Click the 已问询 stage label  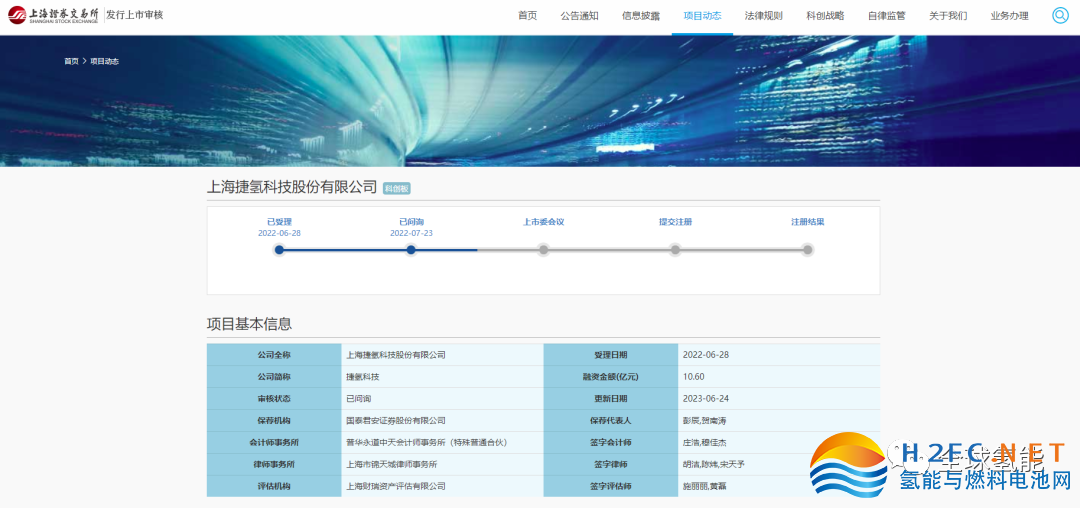click(x=411, y=222)
